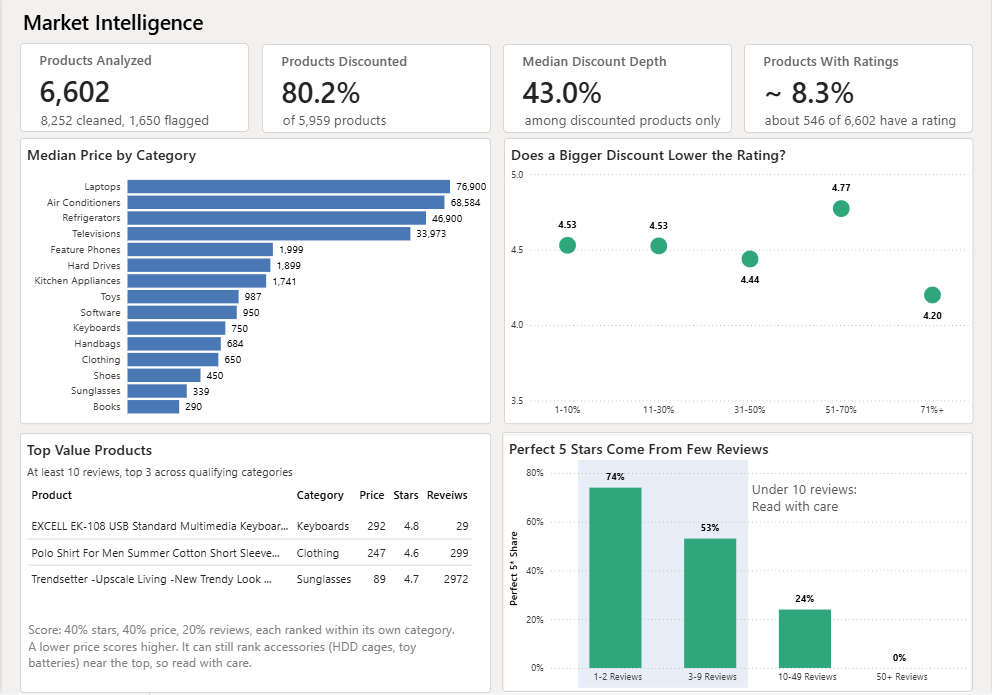The image size is (992, 695).
Task: Click the stars value 4.8
Action: (x=411, y=526)
